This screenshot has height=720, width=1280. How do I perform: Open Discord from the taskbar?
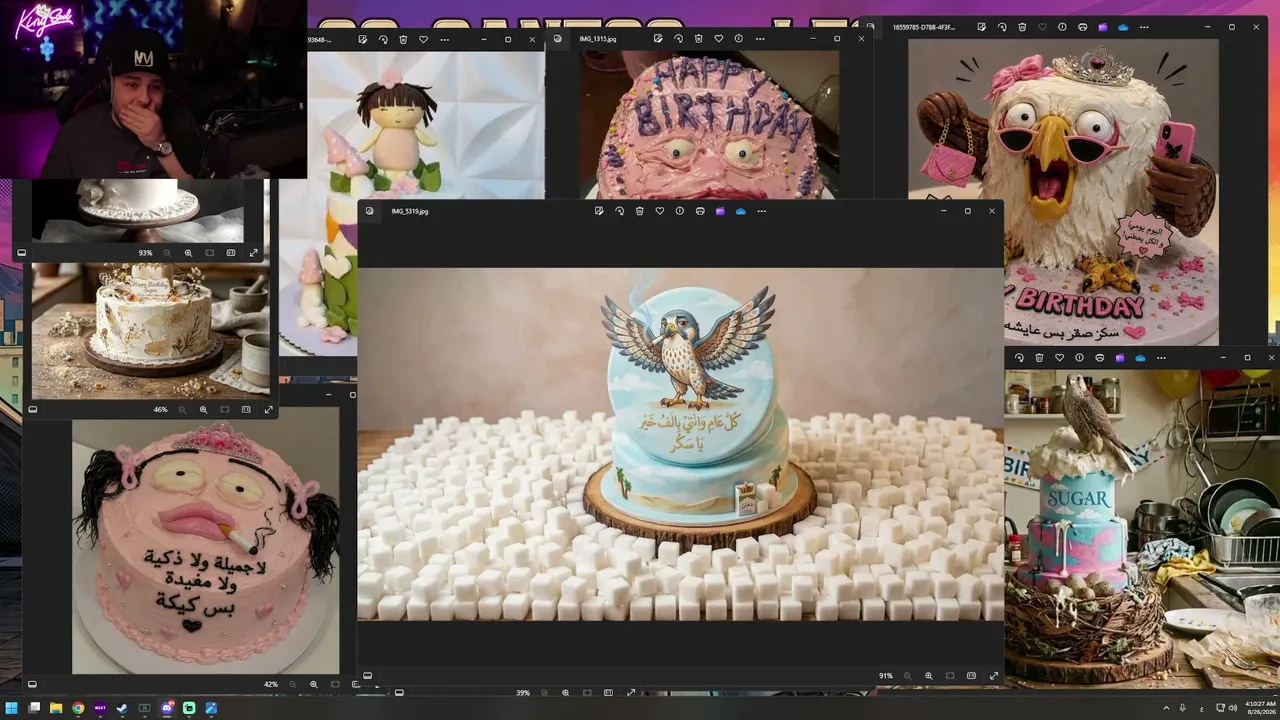click(x=167, y=708)
